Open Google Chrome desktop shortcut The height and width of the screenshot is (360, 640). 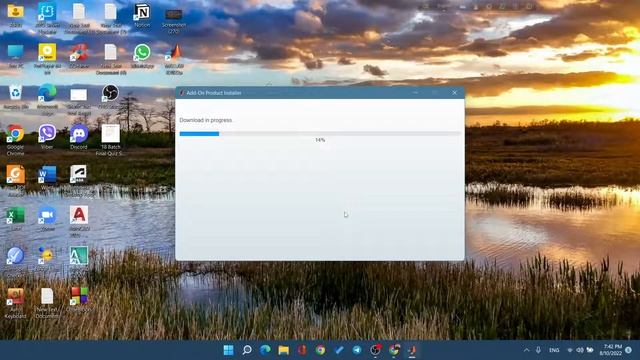pos(16,140)
